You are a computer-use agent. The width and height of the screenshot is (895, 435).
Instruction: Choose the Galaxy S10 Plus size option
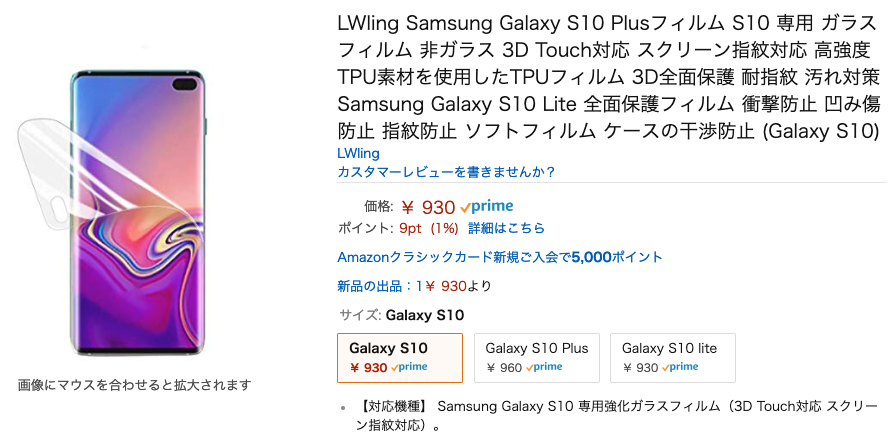pos(537,357)
